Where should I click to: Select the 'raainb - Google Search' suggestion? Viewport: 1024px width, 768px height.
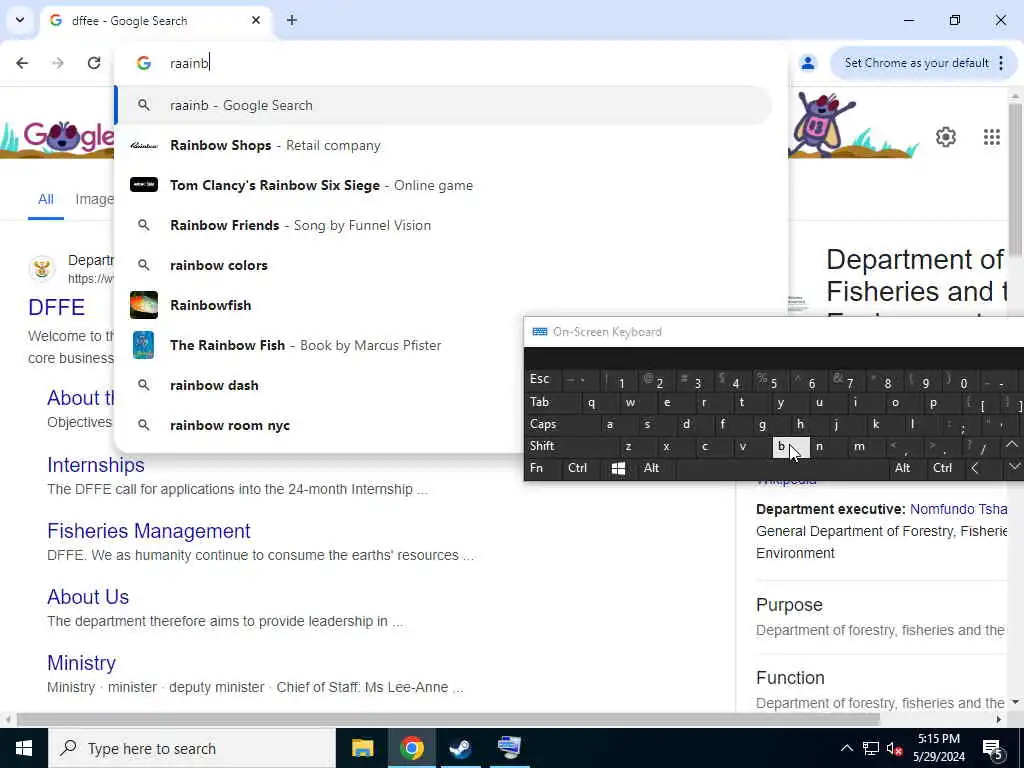coord(443,105)
